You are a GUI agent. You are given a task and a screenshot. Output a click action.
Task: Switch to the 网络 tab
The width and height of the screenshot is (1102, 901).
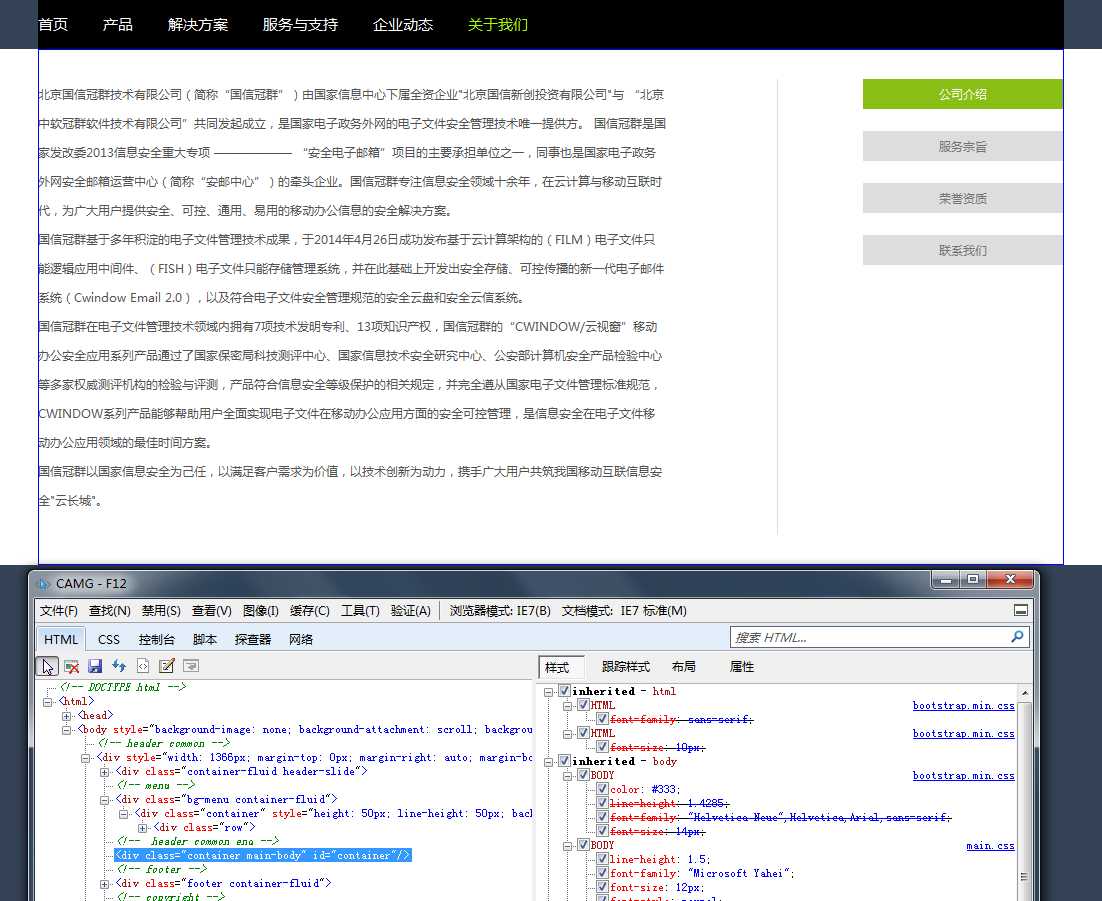coord(301,640)
